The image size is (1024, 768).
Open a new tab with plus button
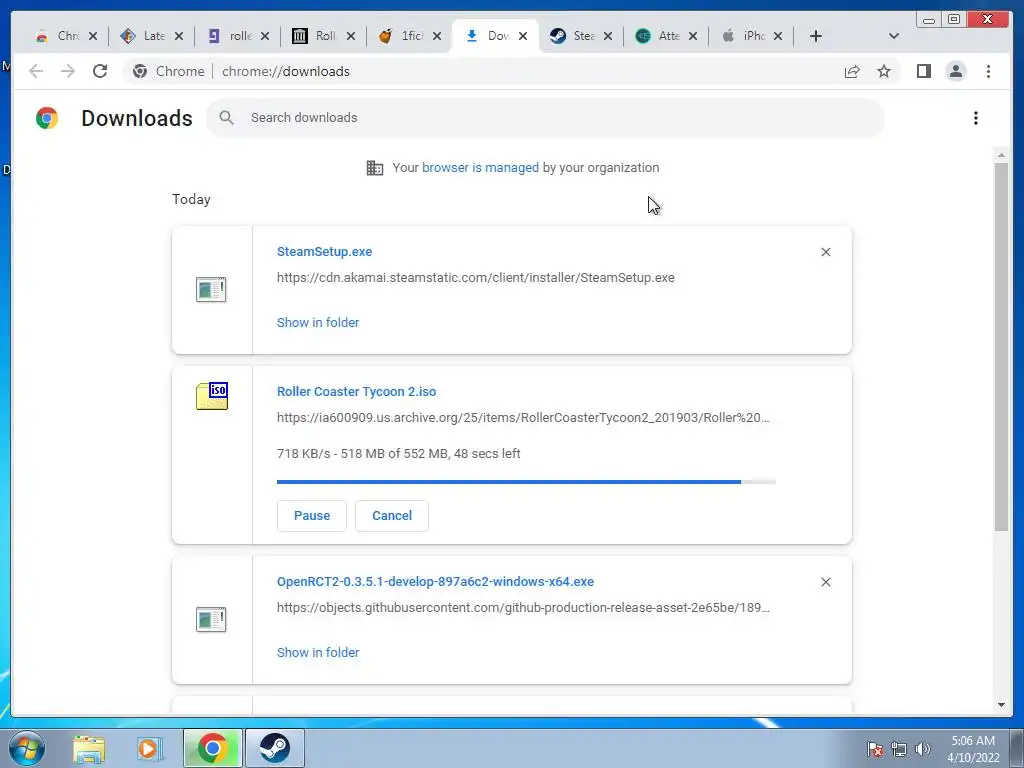816,36
